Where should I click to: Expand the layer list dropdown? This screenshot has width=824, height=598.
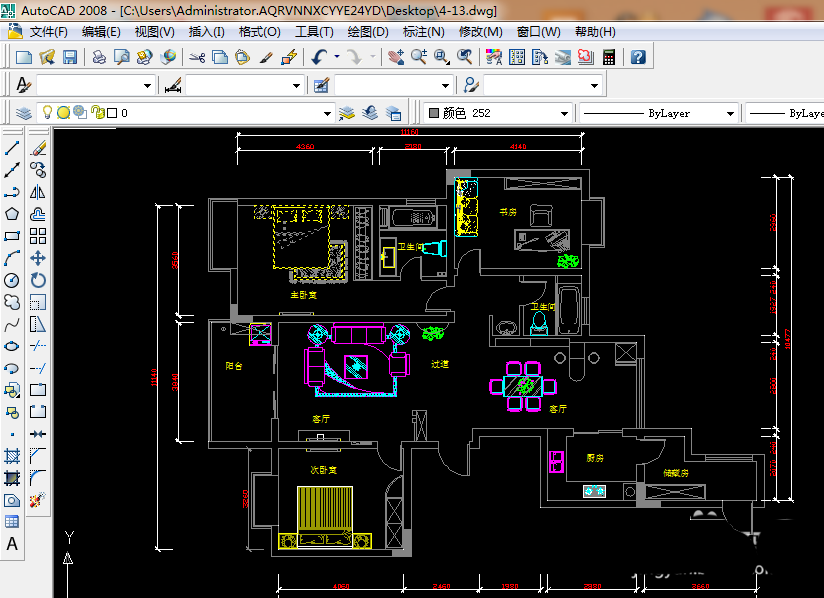pyautogui.click(x=326, y=114)
